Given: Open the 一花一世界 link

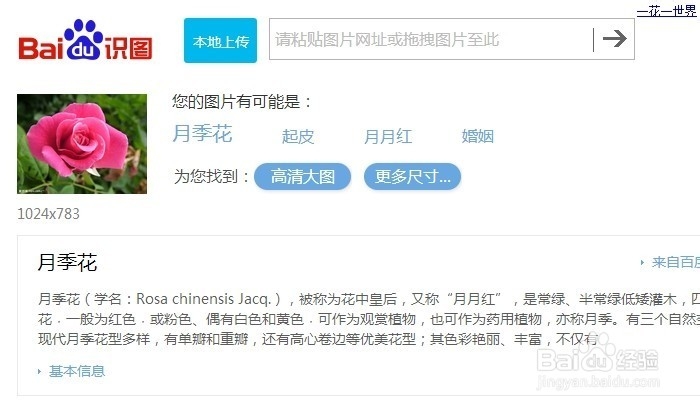Looking at the screenshot, I should [667, 11].
